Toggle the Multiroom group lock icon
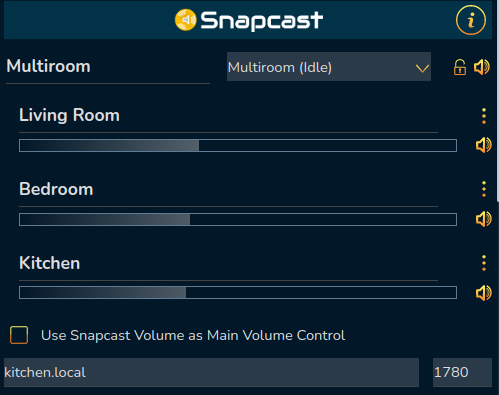The image size is (499, 395). point(460,67)
